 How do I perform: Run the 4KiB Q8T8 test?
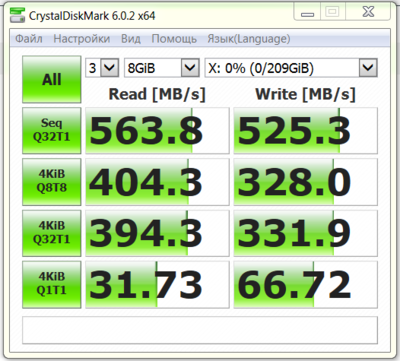(52, 182)
